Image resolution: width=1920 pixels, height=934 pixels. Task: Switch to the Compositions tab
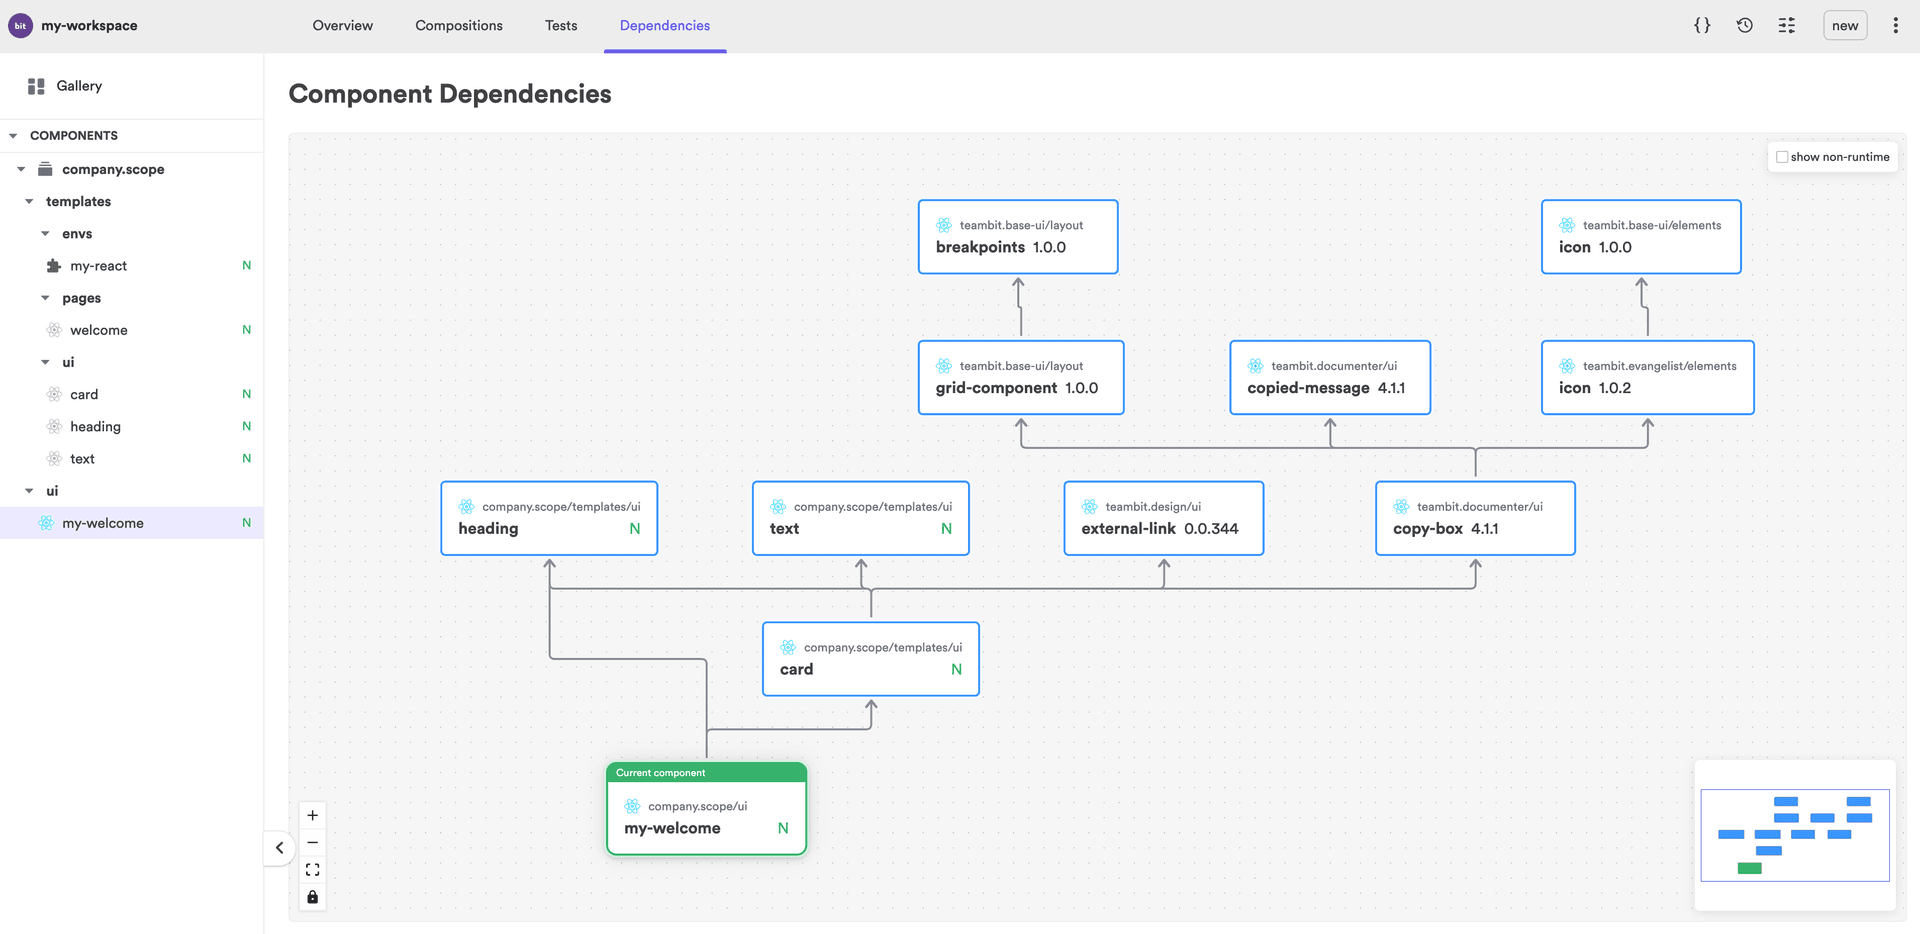pyautogui.click(x=458, y=25)
